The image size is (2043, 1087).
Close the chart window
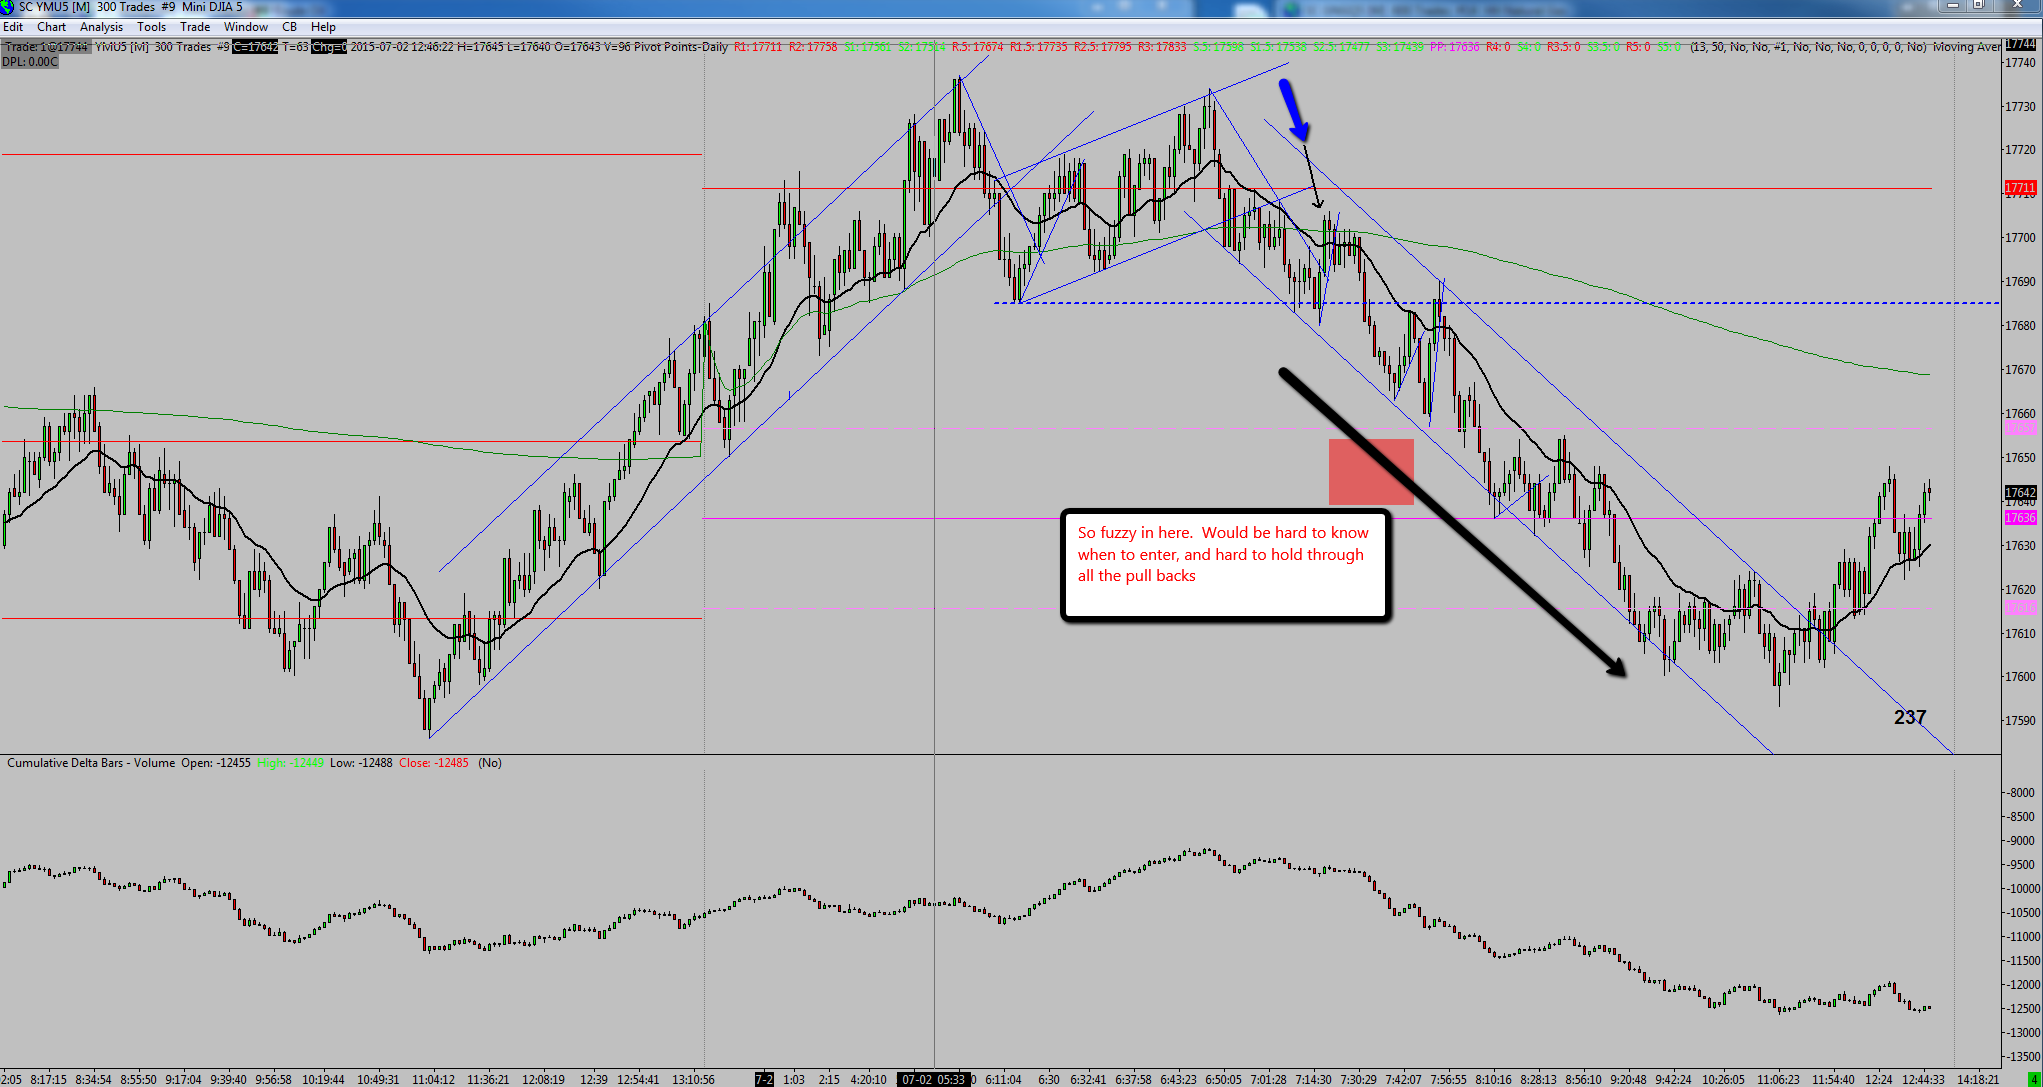click(x=2016, y=6)
